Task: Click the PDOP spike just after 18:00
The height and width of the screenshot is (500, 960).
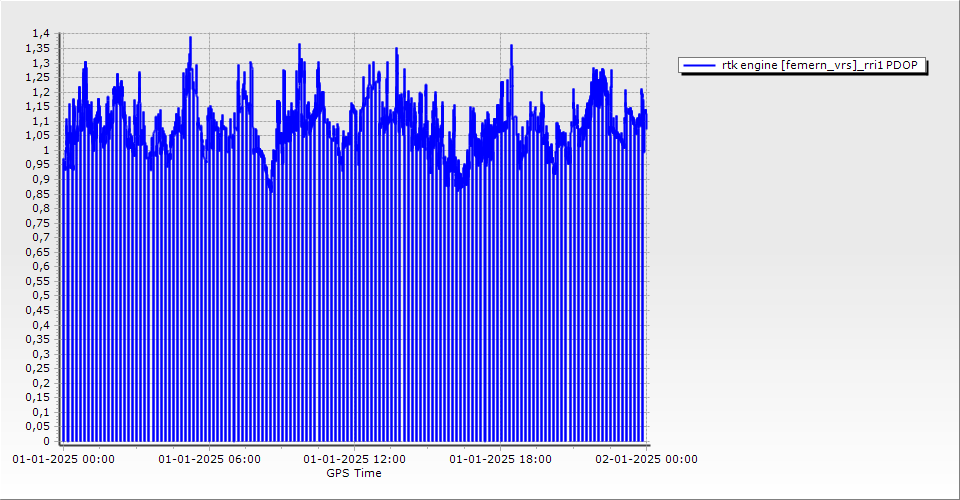Action: (x=511, y=47)
